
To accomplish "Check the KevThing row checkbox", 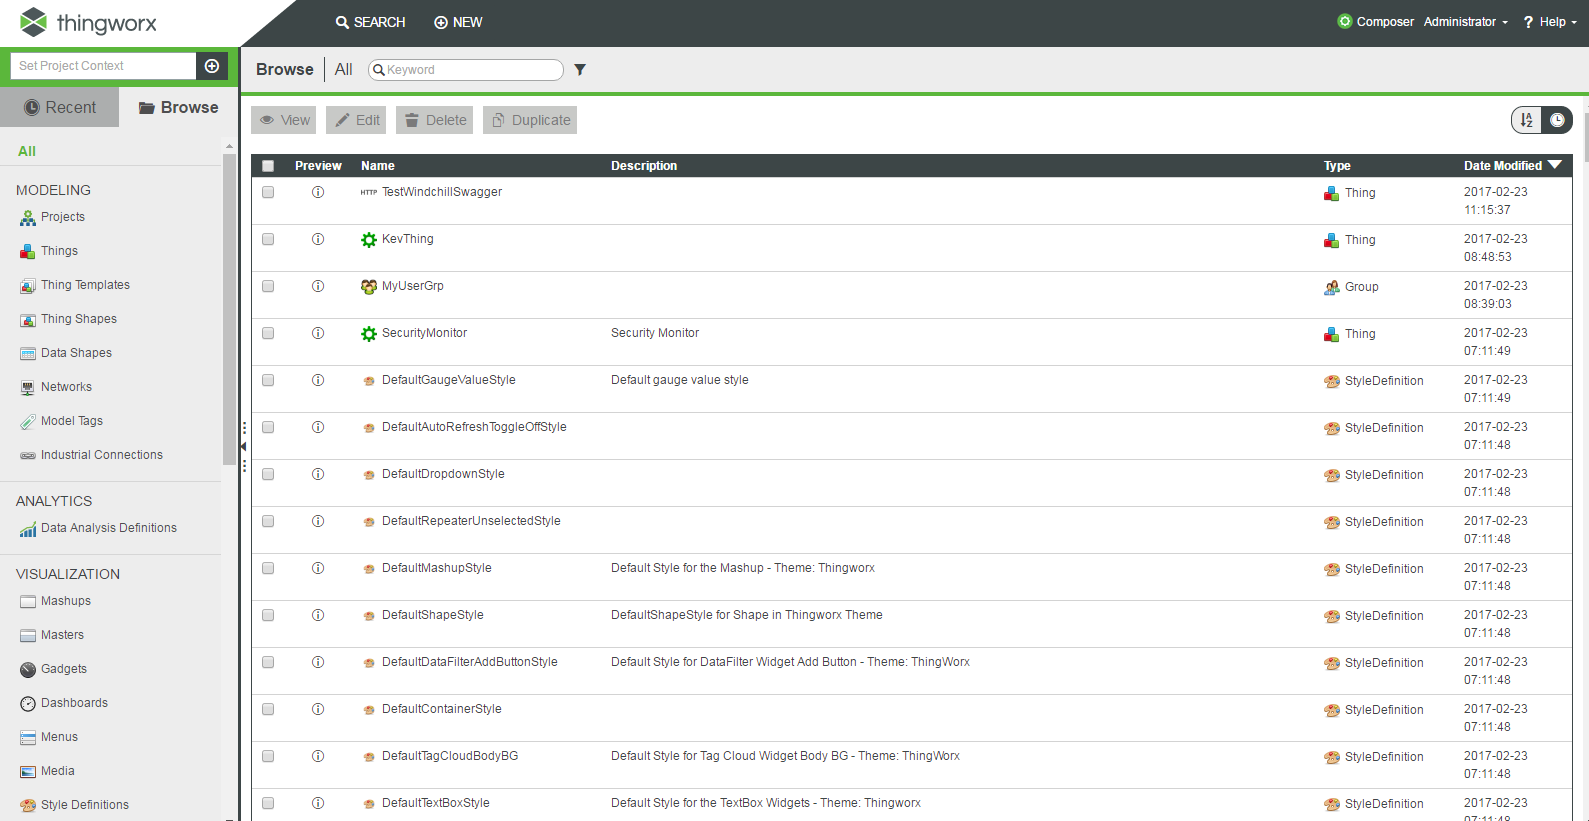I will pos(268,239).
